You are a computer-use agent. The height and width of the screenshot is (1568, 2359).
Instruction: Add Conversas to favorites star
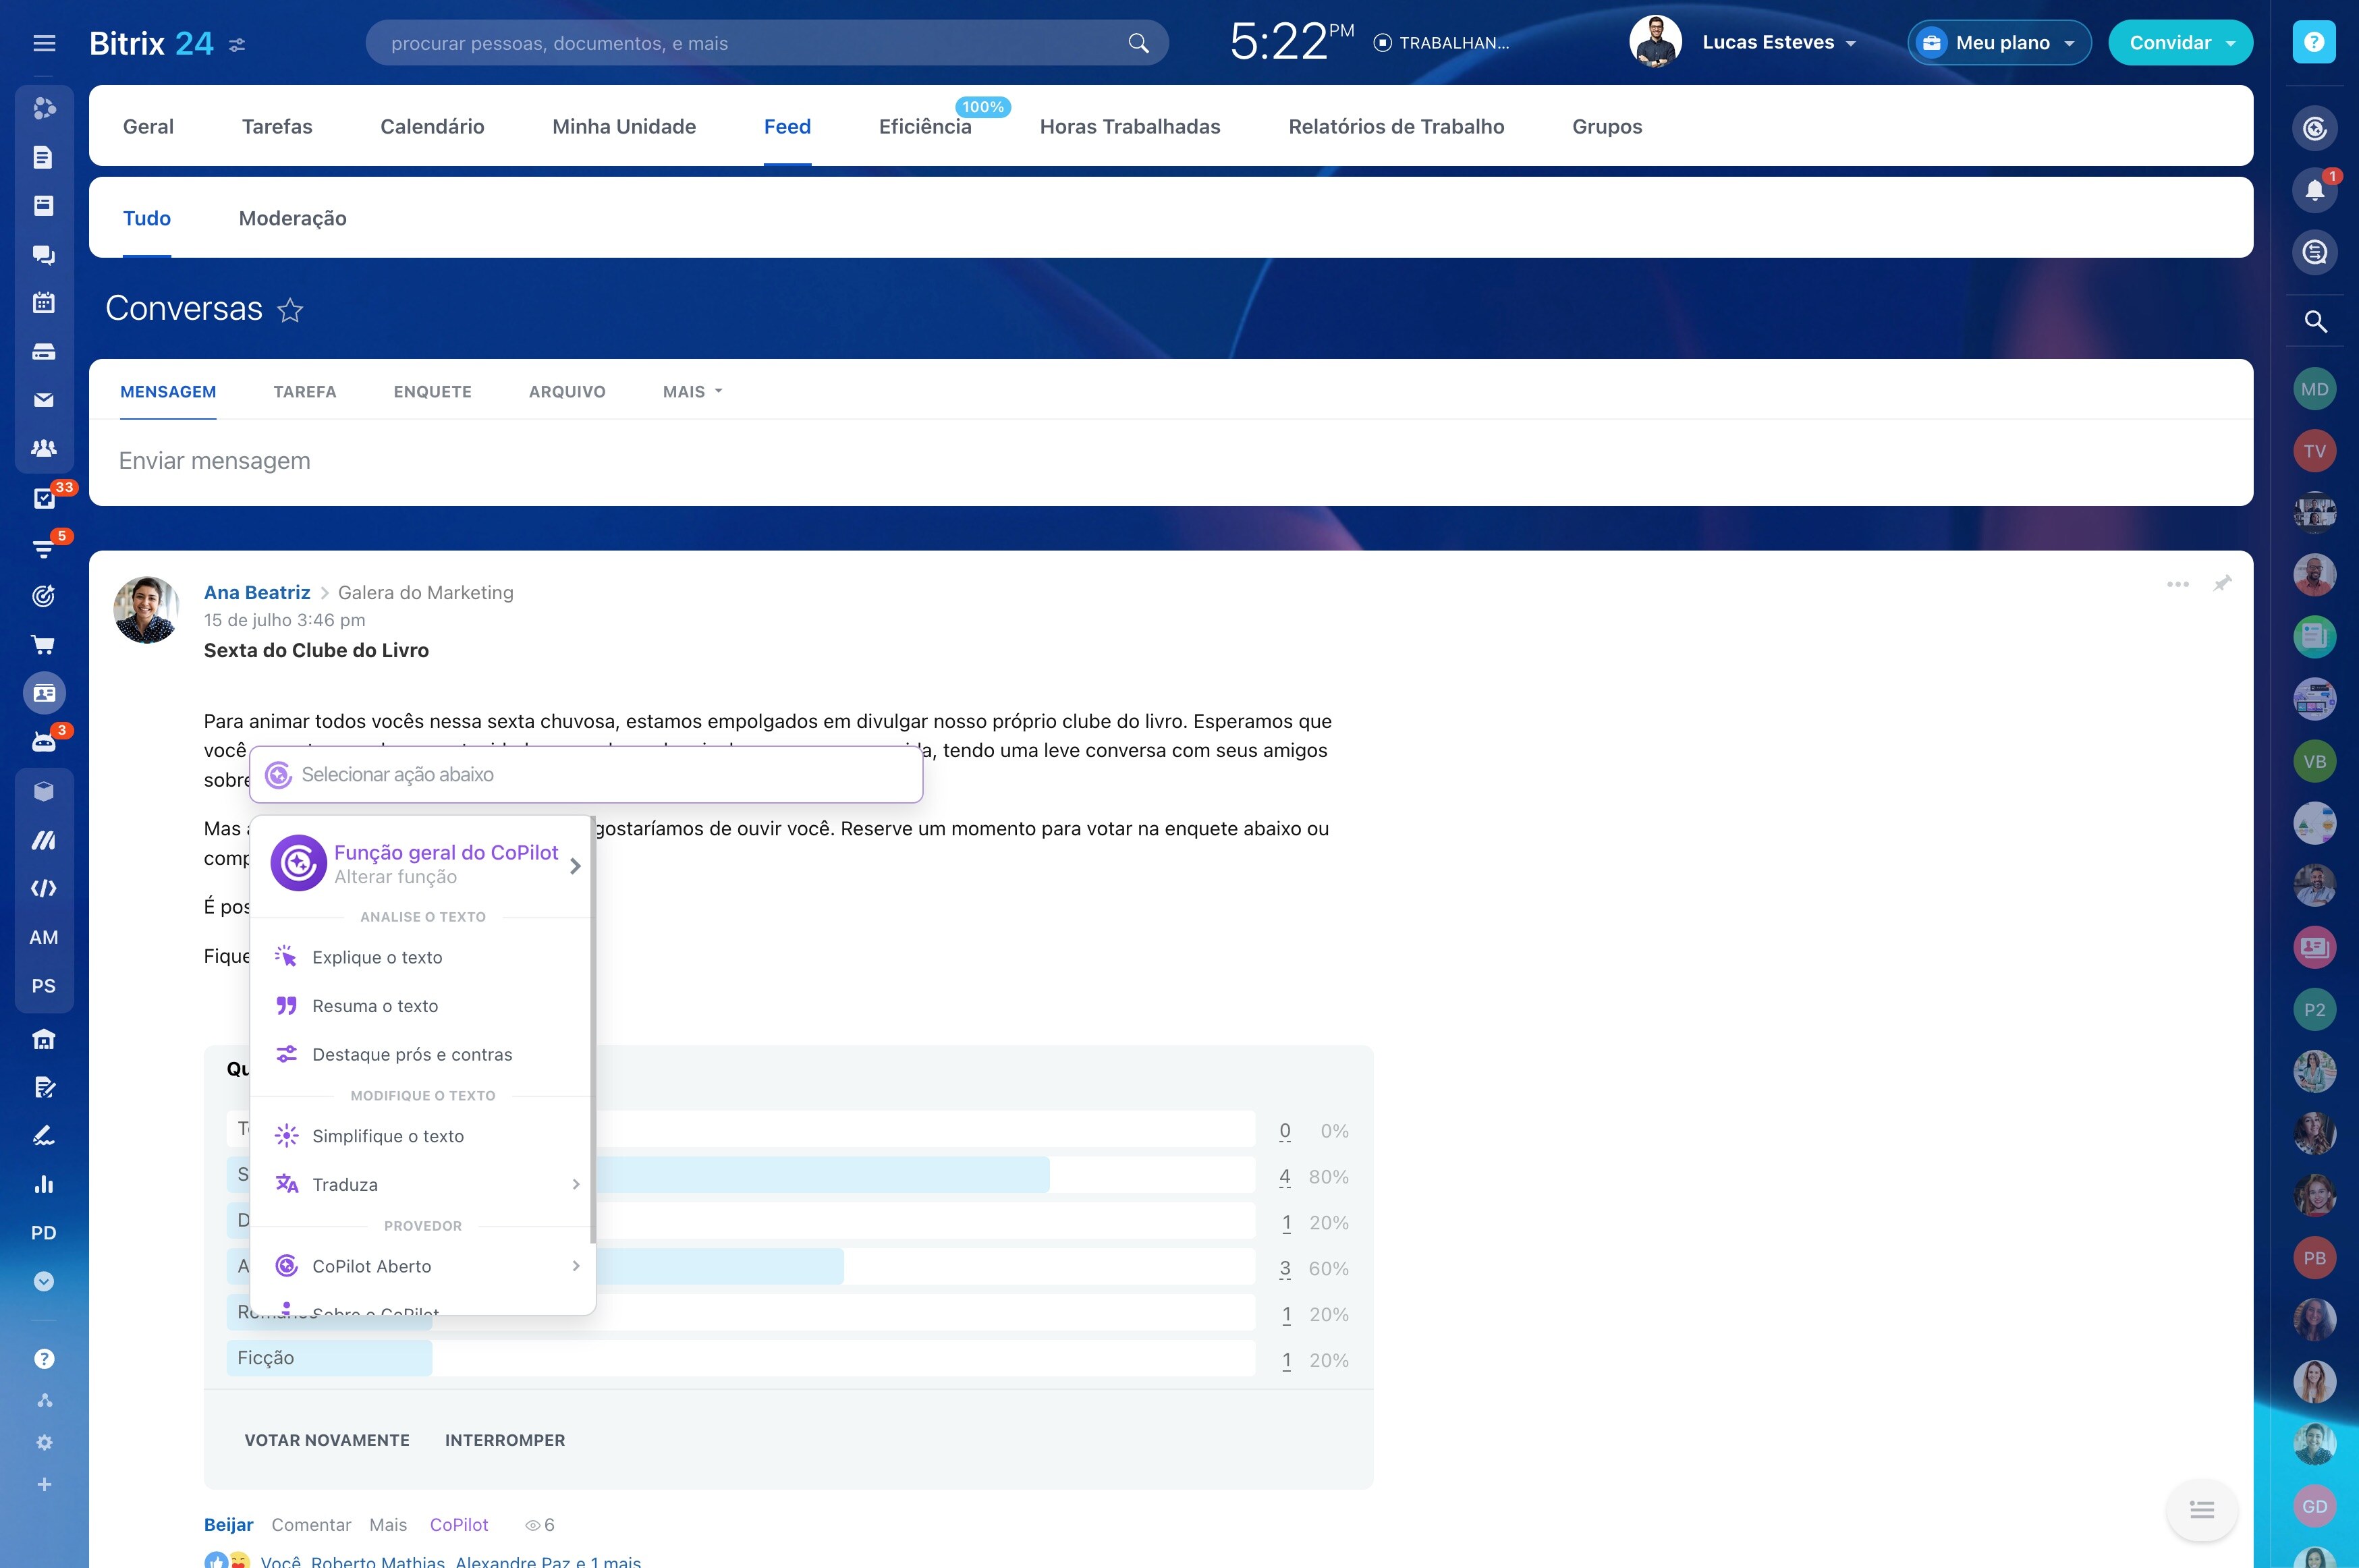[290, 310]
